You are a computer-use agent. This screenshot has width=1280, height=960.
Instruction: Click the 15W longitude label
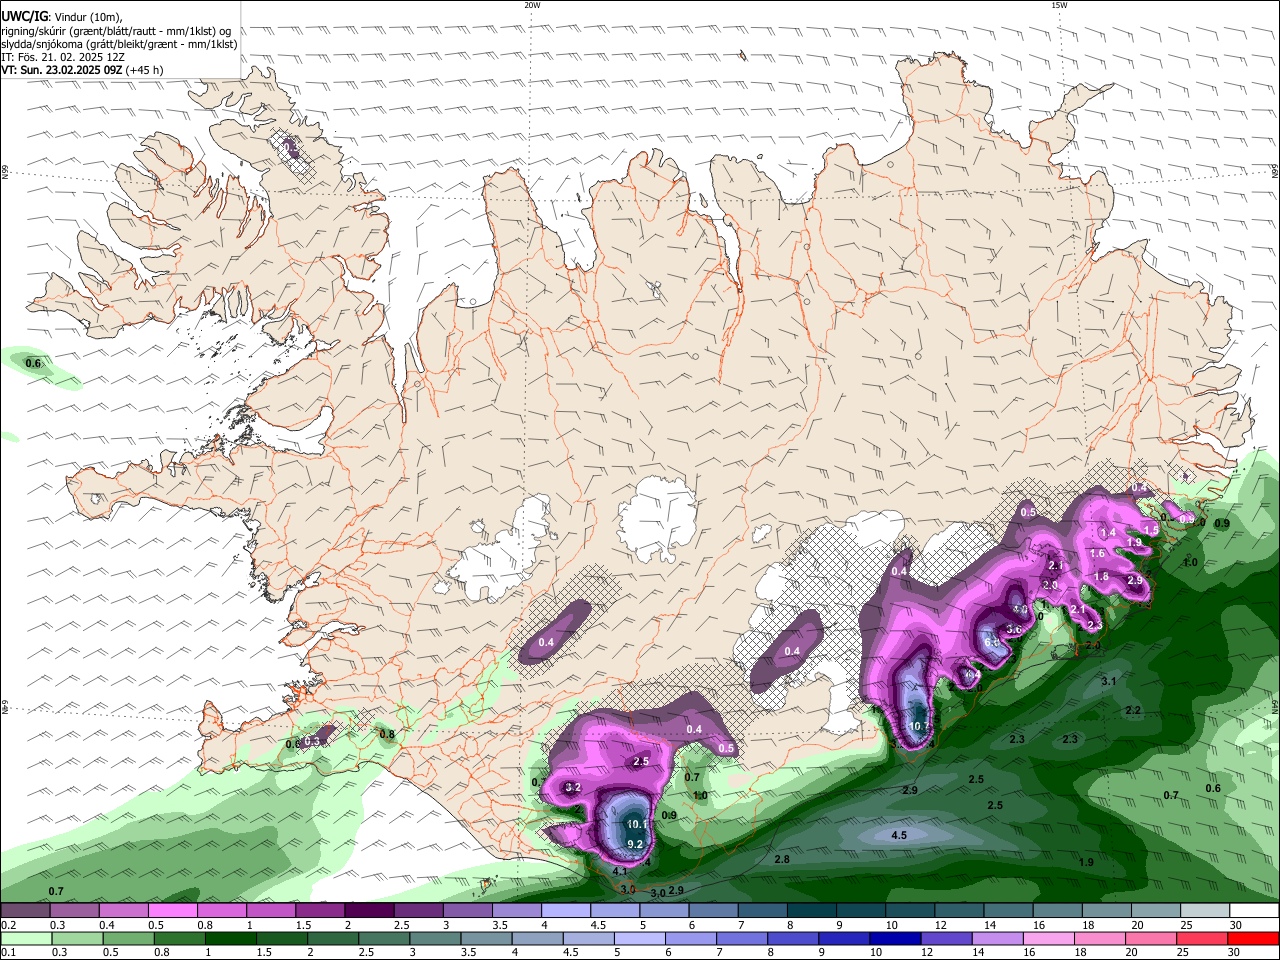[x=1059, y=5]
